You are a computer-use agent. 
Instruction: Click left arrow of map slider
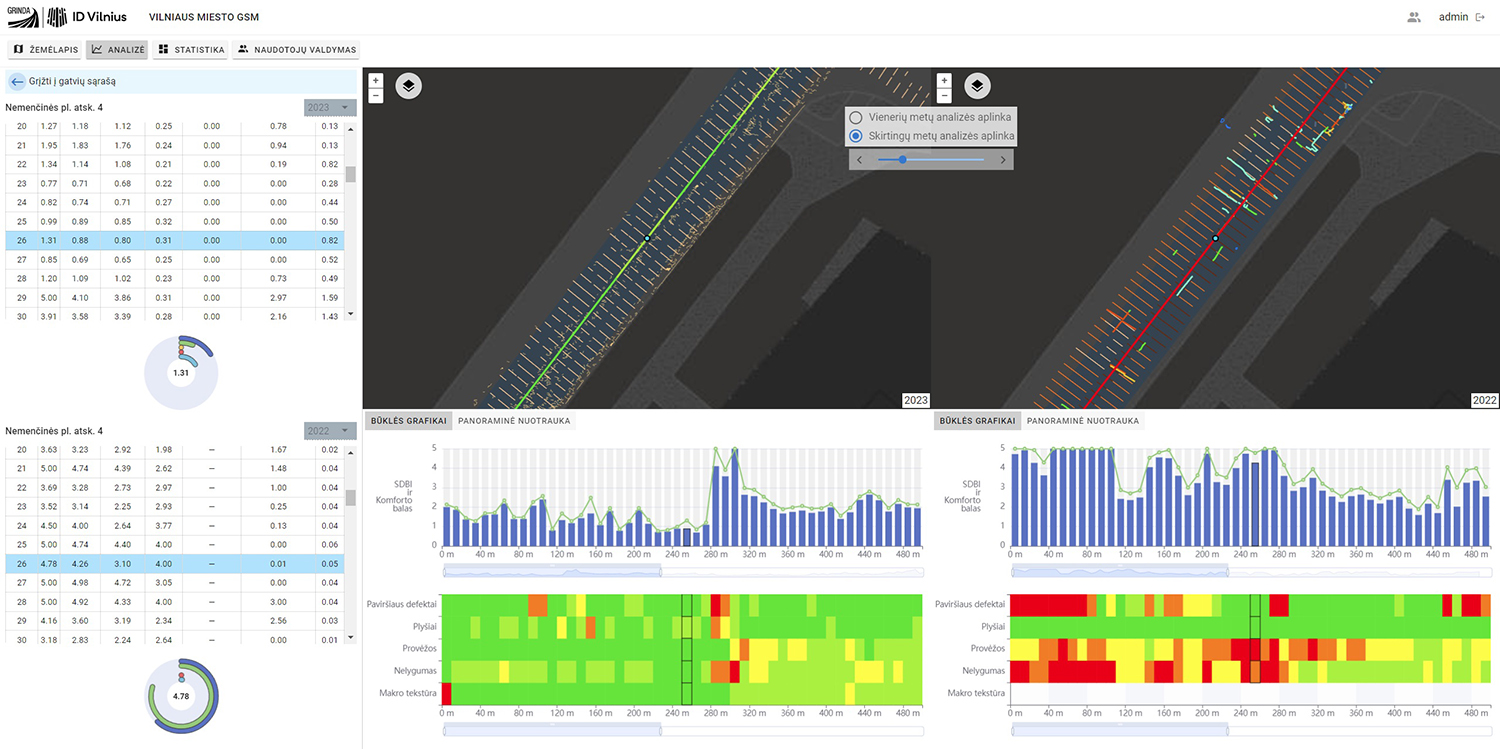tap(859, 160)
